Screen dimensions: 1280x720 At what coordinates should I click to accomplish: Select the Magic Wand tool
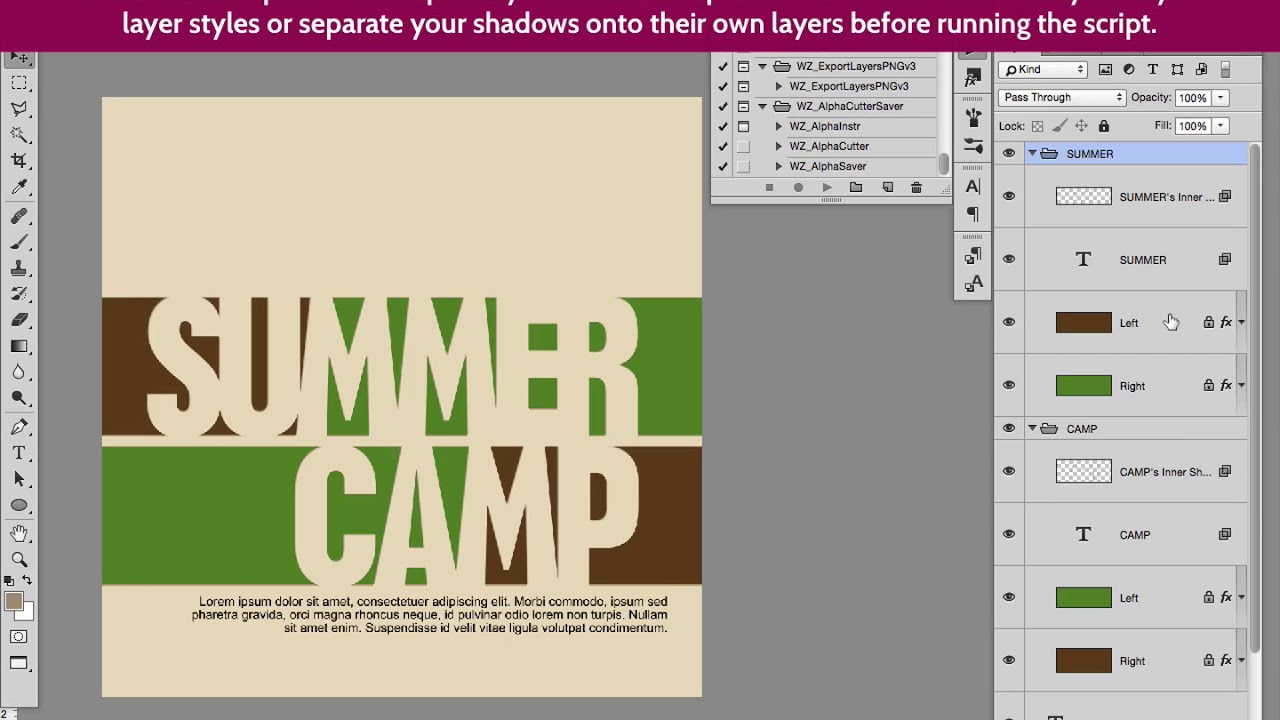coord(19,135)
